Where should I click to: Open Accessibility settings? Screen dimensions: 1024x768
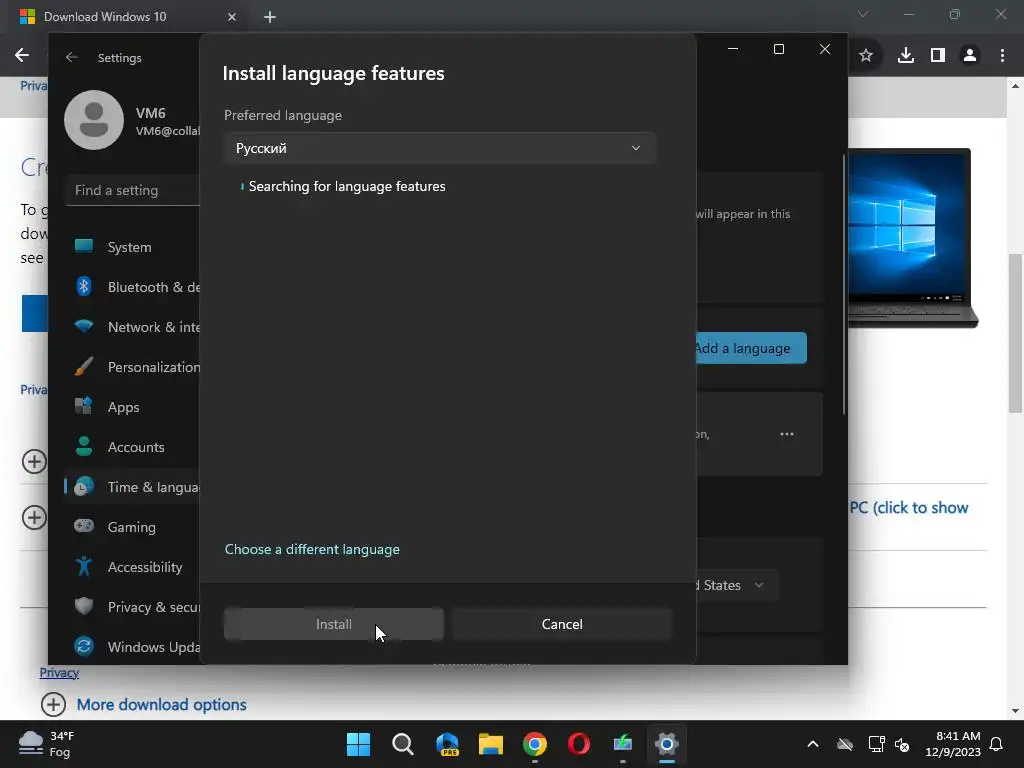click(133, 567)
